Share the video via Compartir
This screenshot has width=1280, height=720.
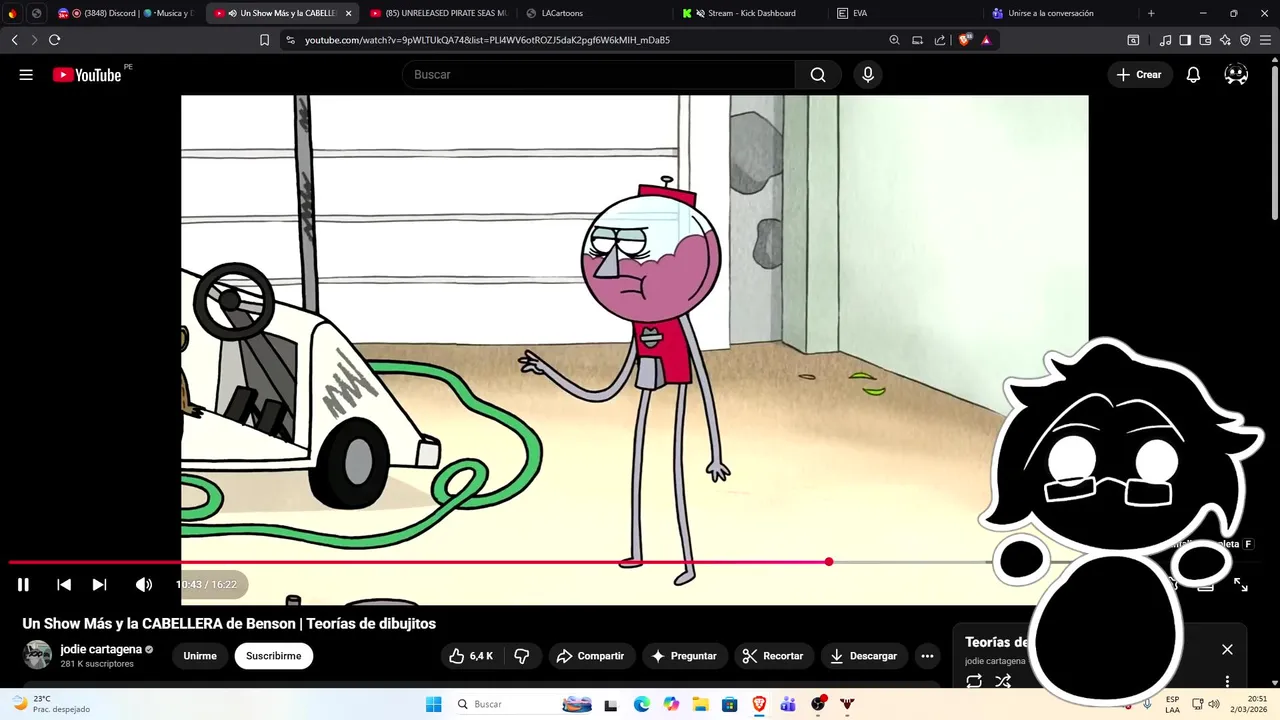pos(590,656)
